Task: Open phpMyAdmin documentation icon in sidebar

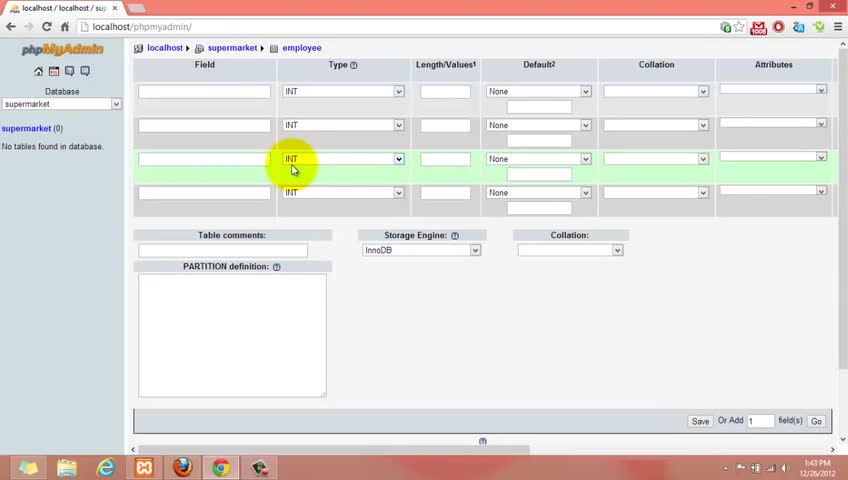Action: pyautogui.click(x=70, y=71)
